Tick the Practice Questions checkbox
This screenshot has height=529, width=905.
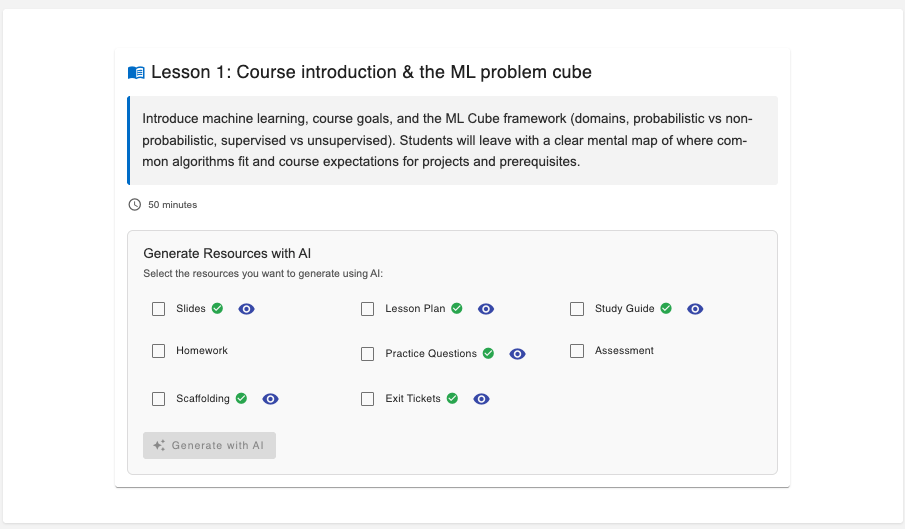pyautogui.click(x=368, y=354)
